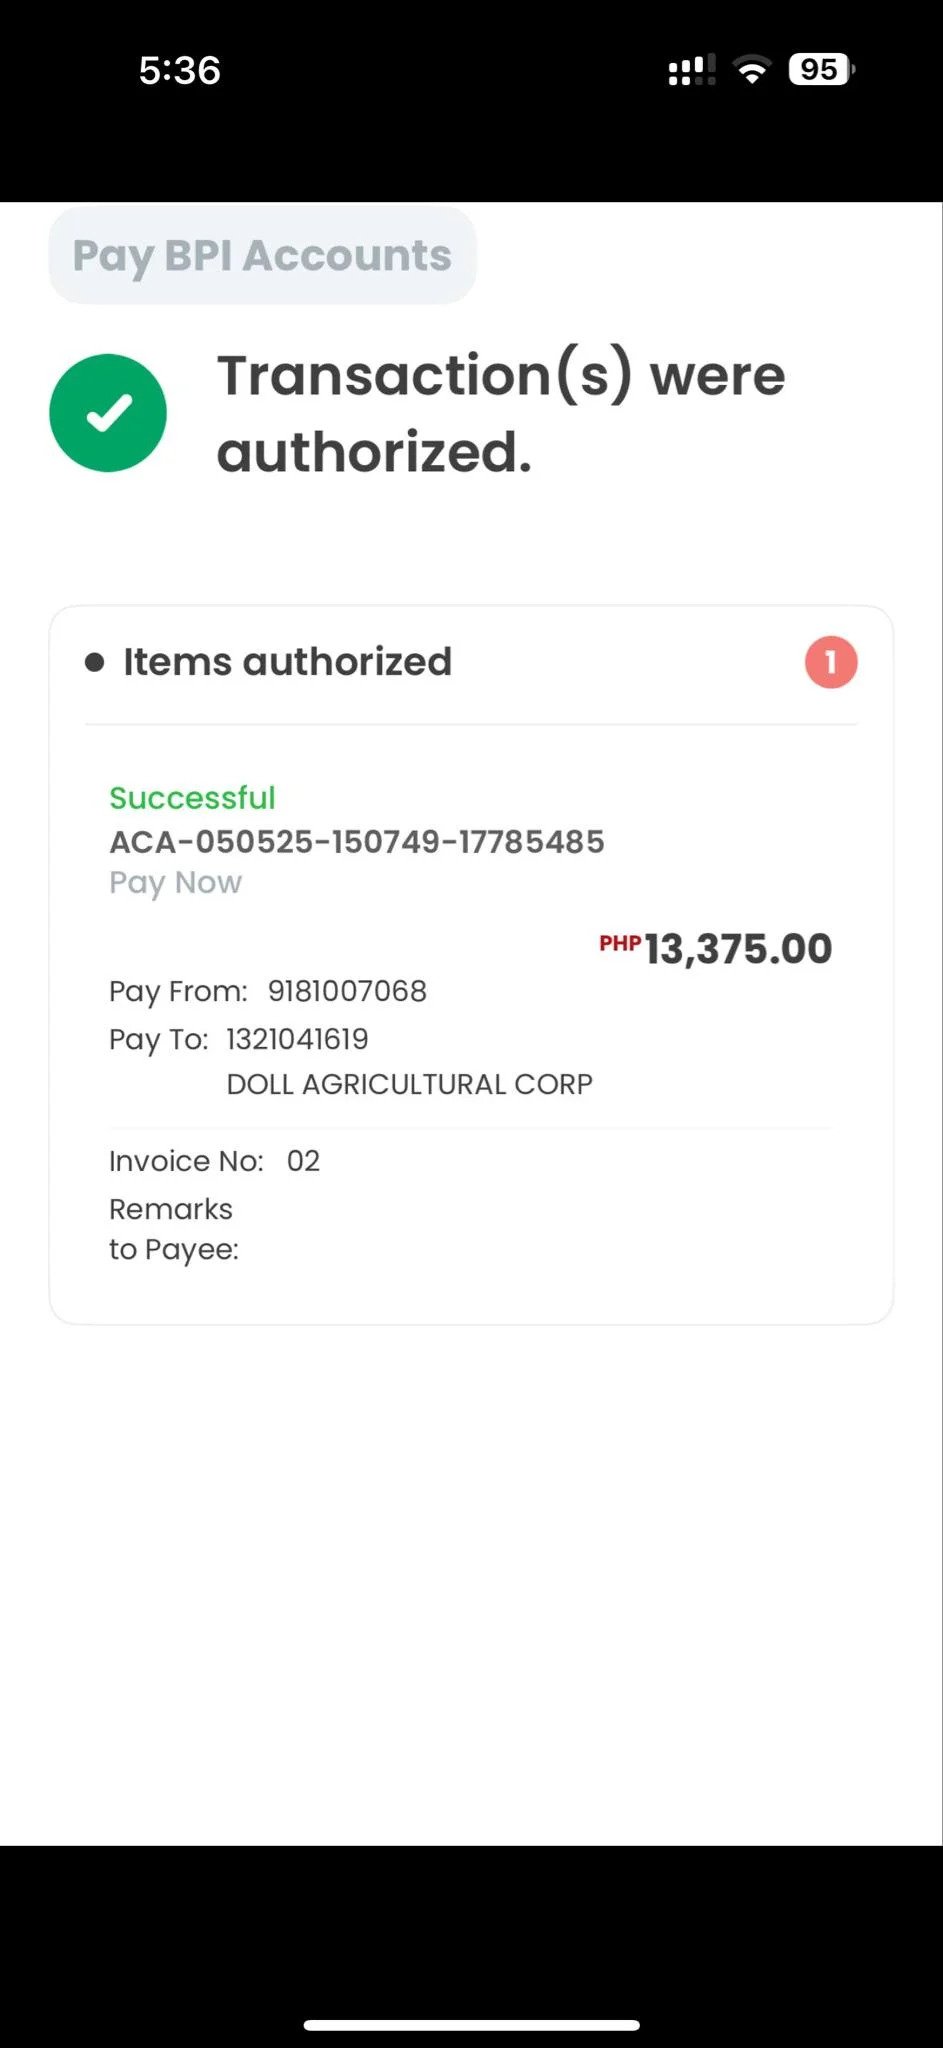This screenshot has height=2048, width=943.
Task: Expand the Items authorized section header
Action: [x=287, y=662]
